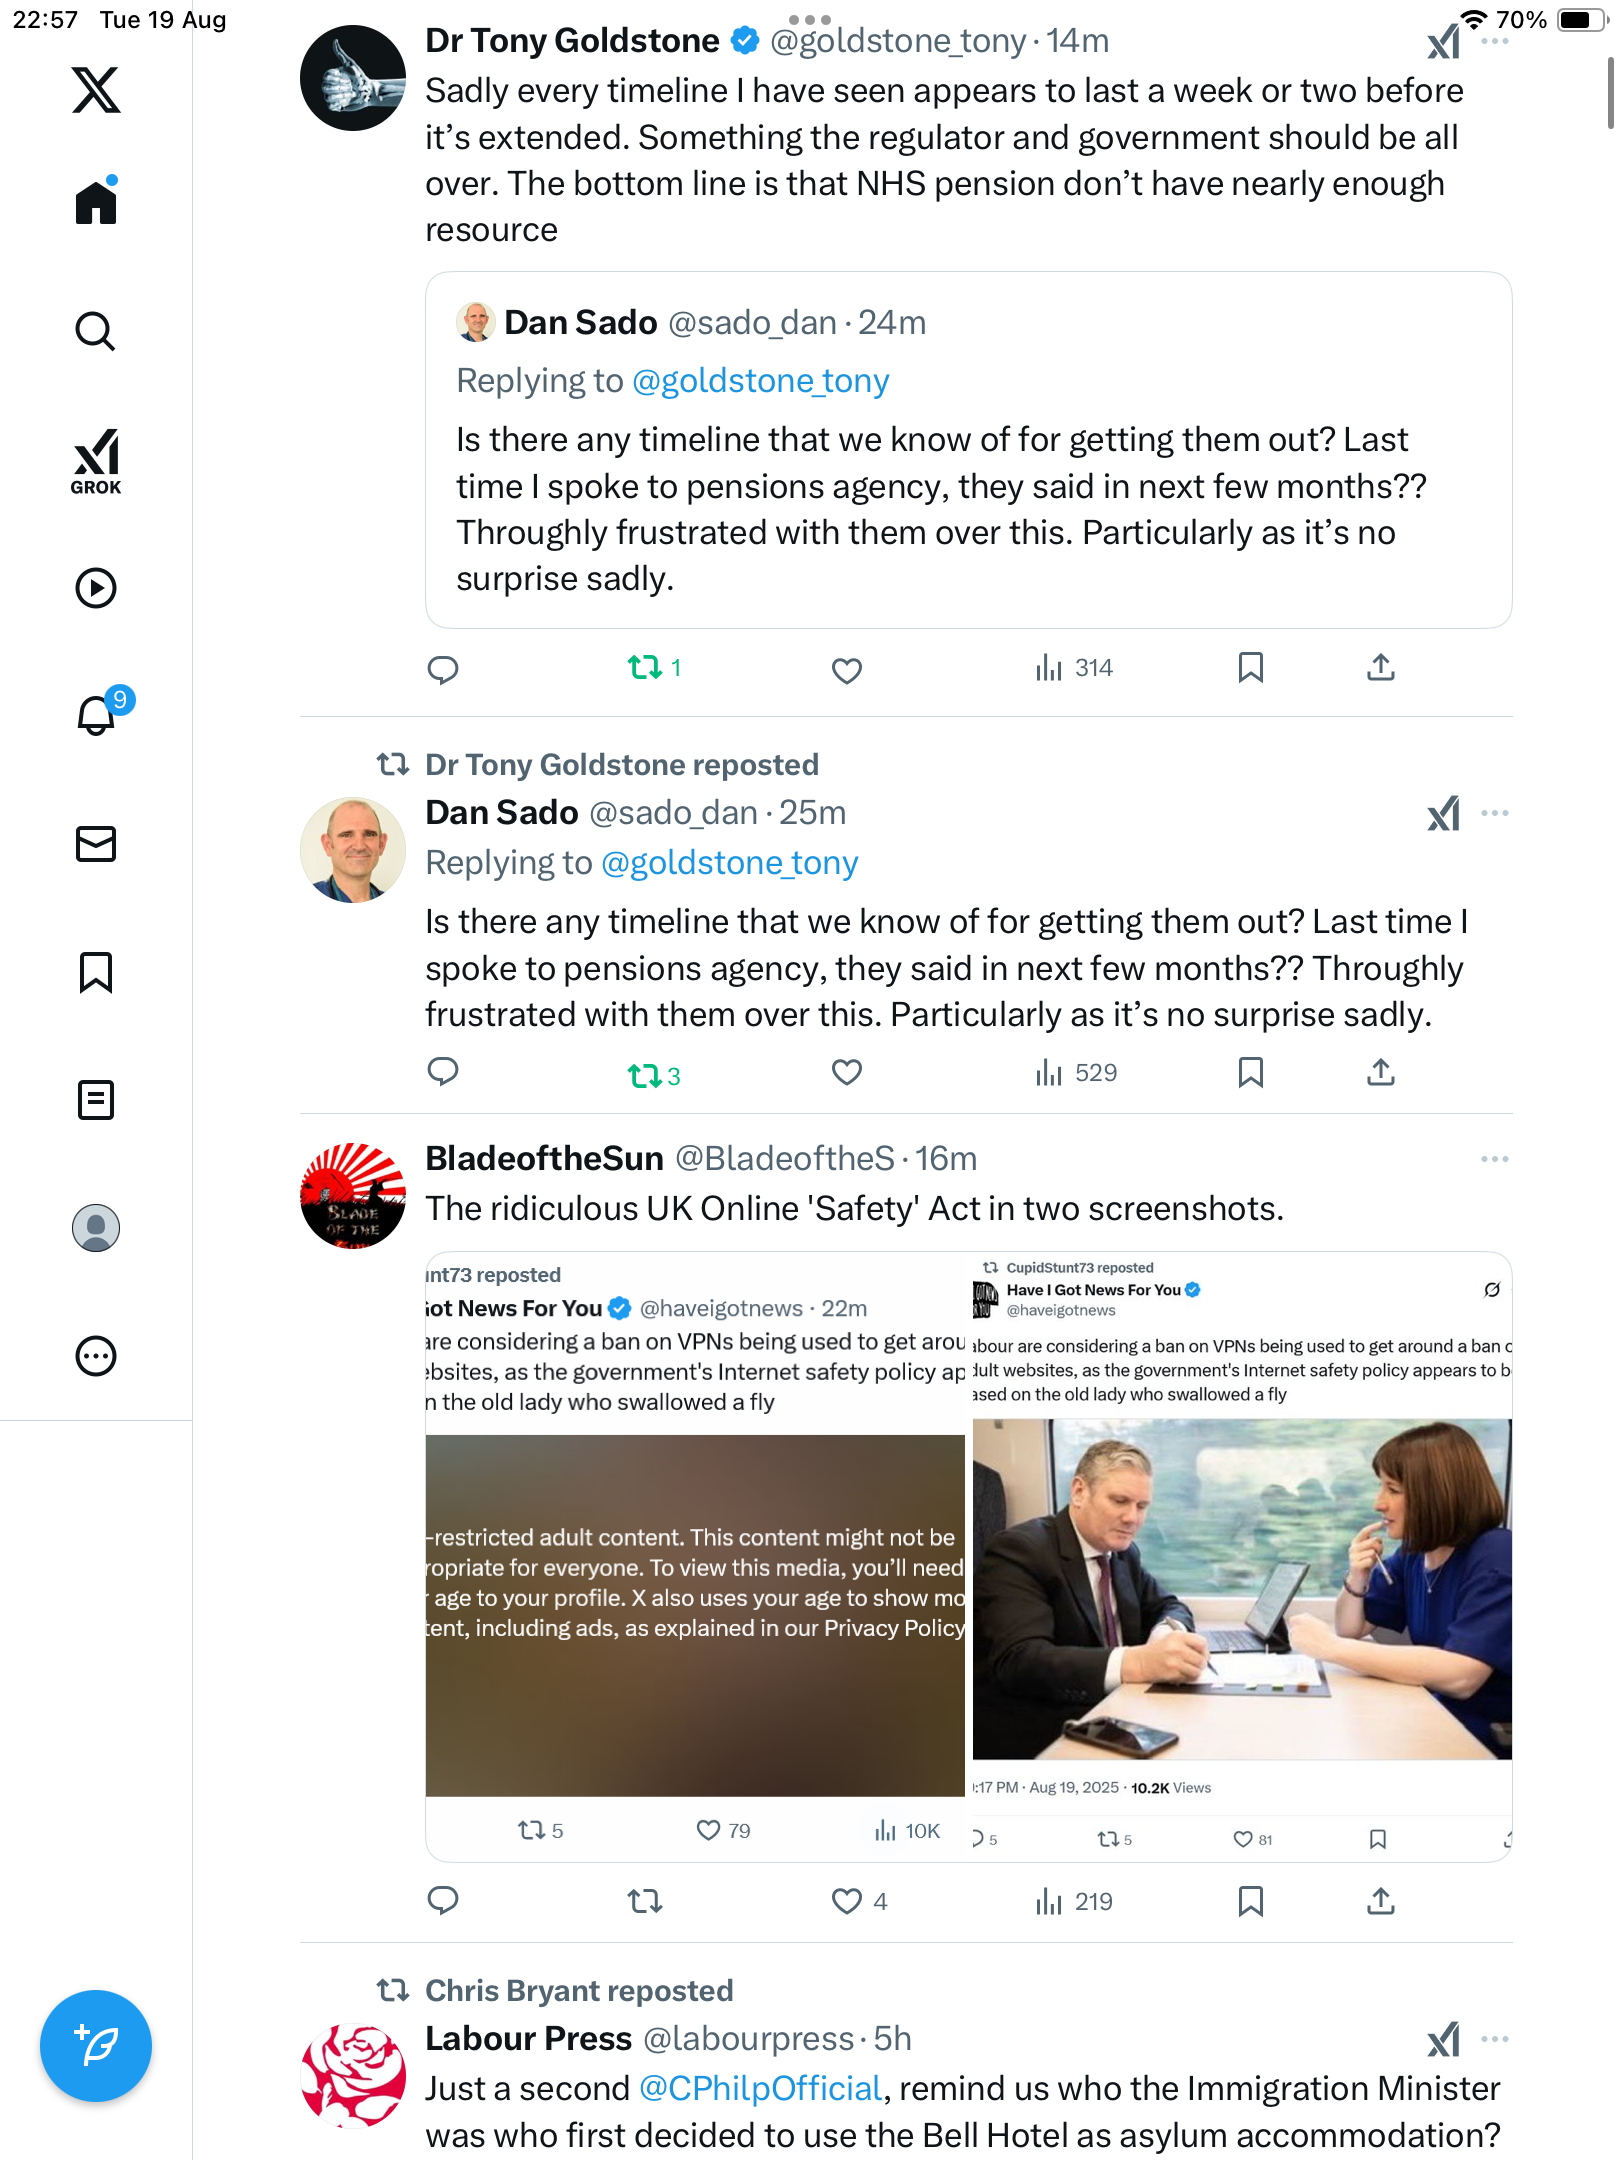Open the Messages envelope icon
Image resolution: width=1620 pixels, height=2160 pixels.
click(x=96, y=843)
